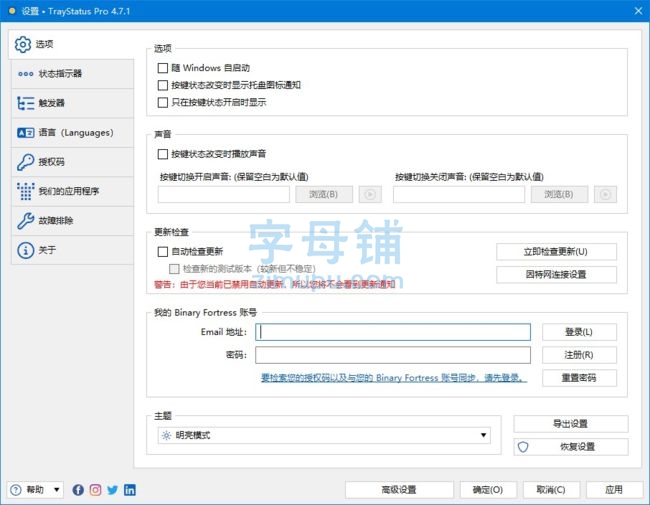Click the 授权码 key icon

pos(26,162)
